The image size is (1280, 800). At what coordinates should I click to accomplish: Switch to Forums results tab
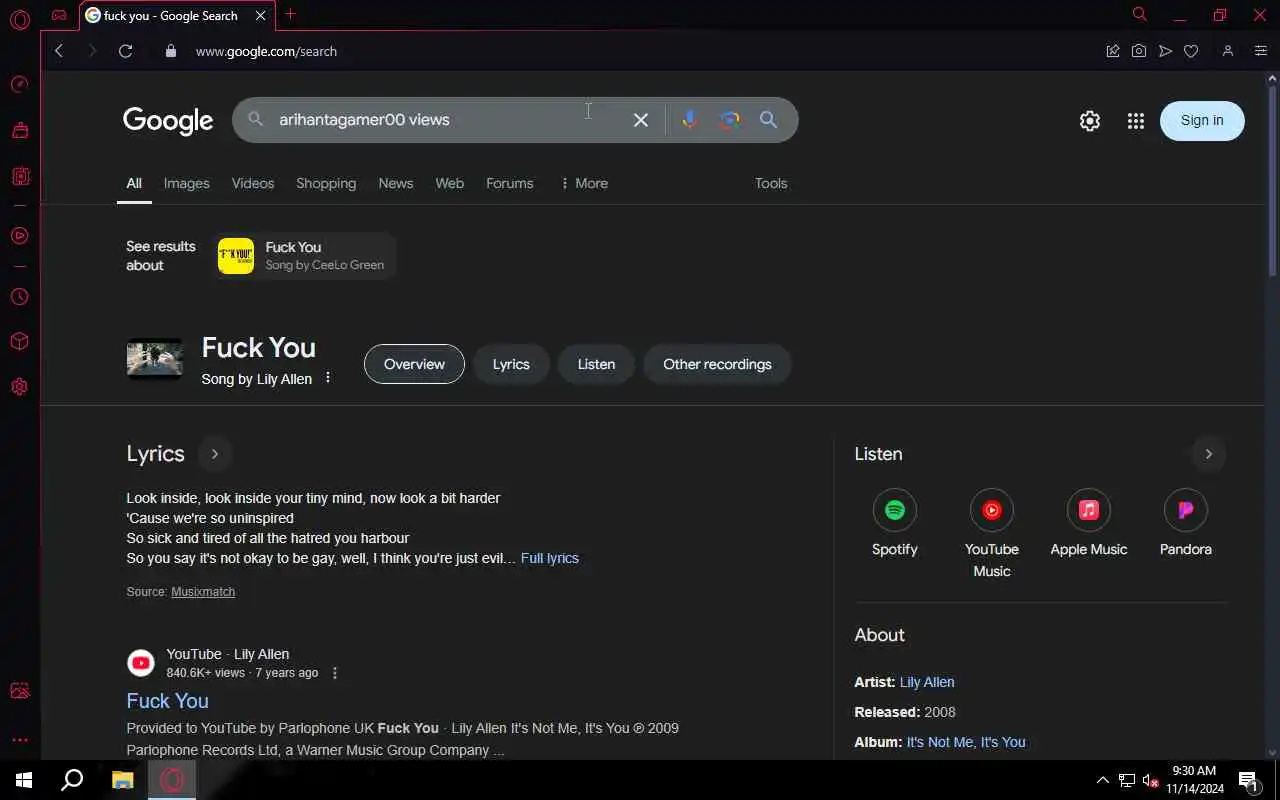click(x=510, y=183)
